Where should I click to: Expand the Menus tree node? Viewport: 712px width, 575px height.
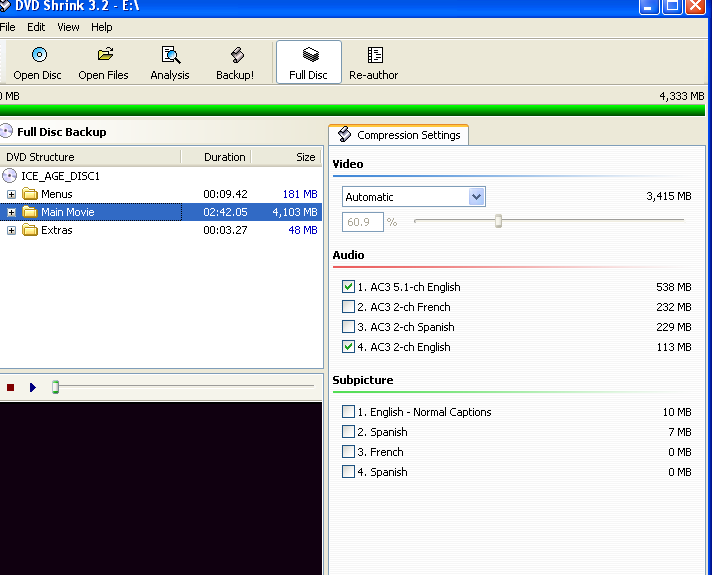(11, 194)
